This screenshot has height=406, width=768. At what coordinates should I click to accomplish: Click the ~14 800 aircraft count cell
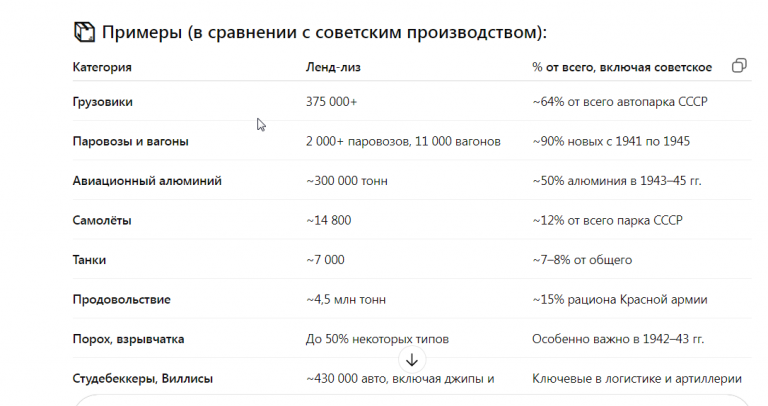tap(329, 220)
